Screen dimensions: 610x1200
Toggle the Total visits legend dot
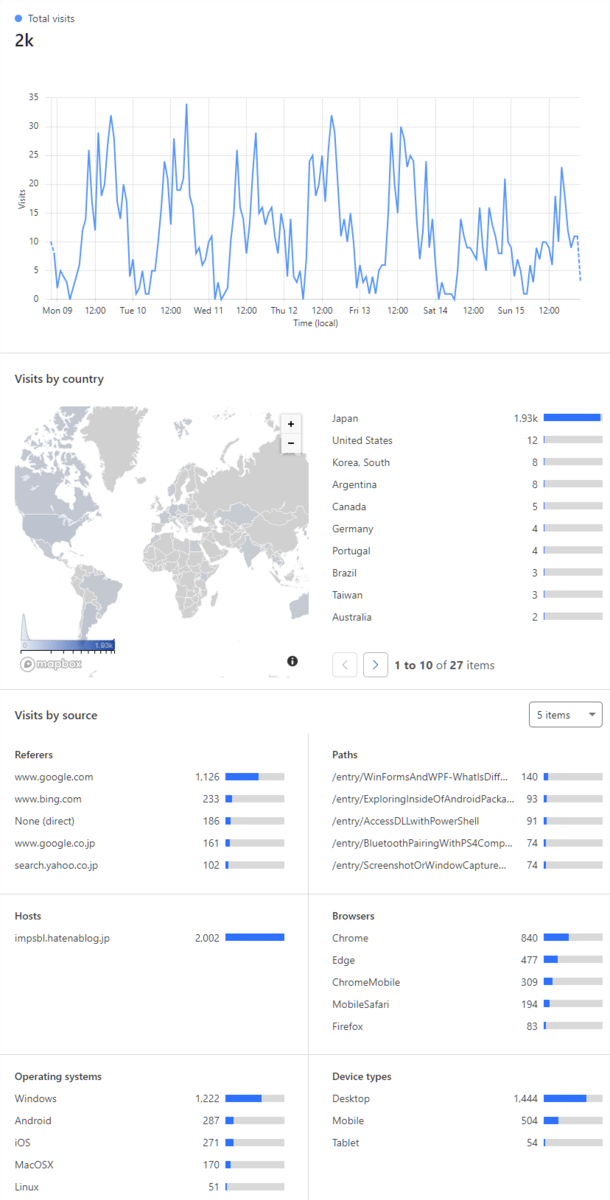(19, 19)
